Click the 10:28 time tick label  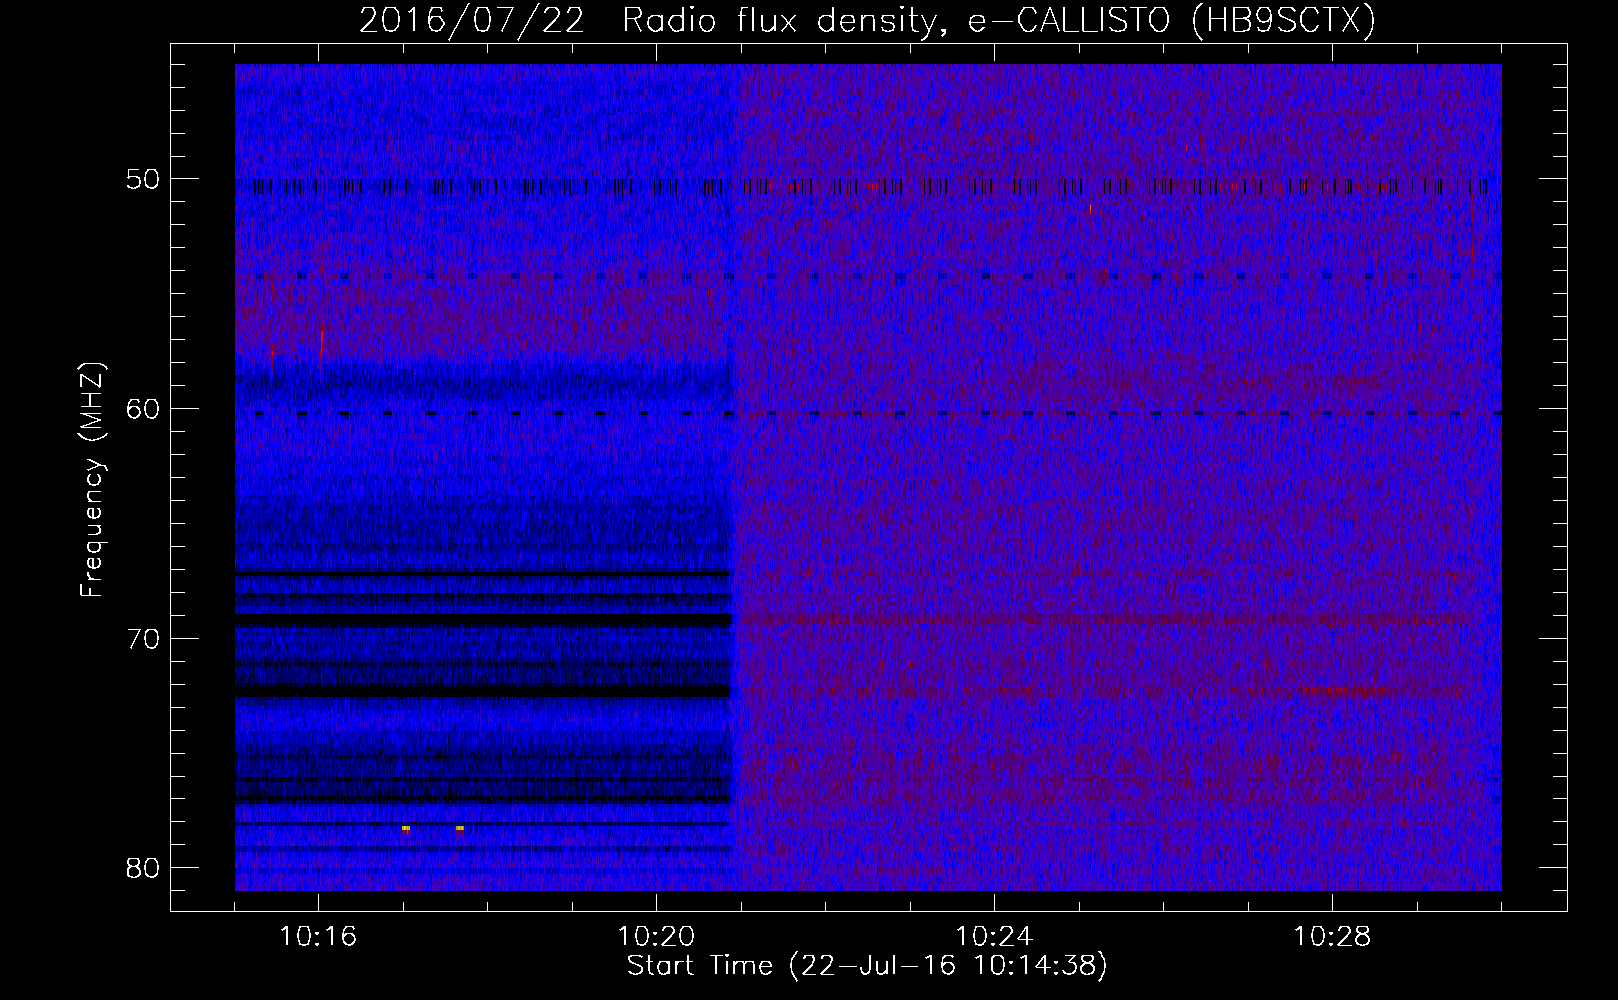[1332, 937]
